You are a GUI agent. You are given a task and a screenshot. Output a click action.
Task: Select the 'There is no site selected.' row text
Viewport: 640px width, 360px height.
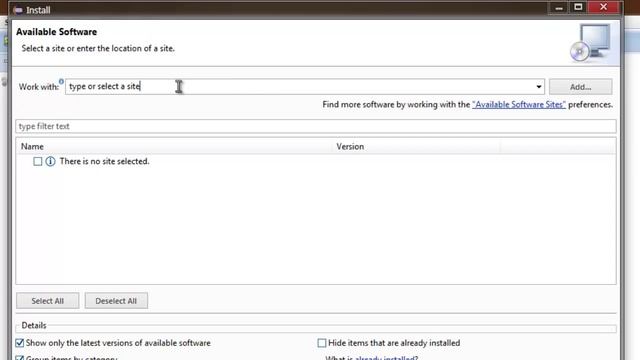click(104, 162)
